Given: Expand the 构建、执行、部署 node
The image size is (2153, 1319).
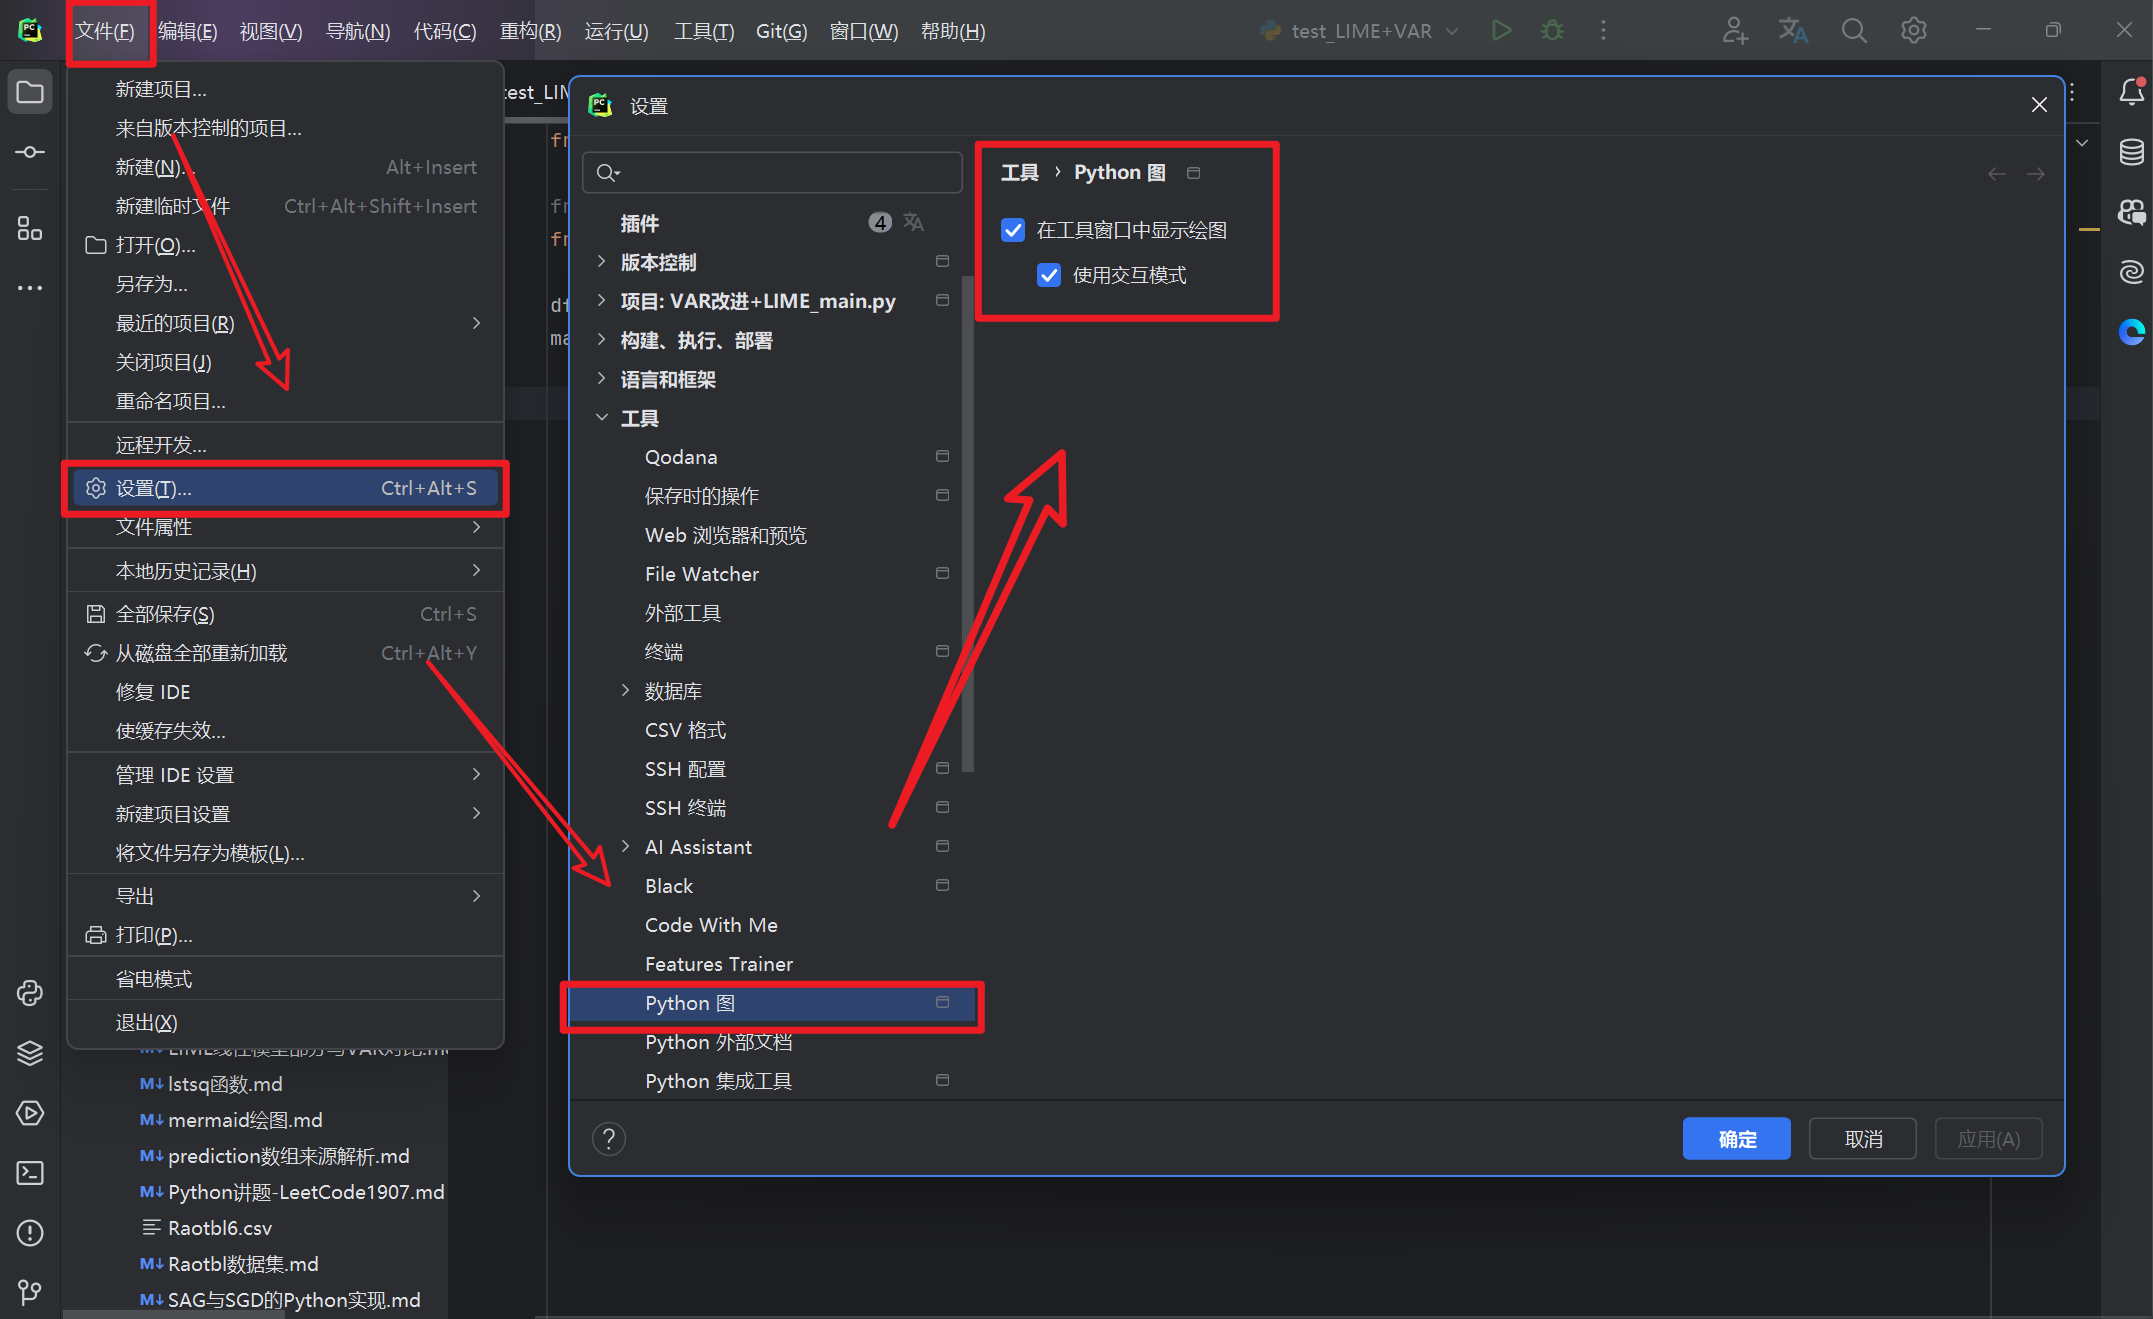Looking at the screenshot, I should pyautogui.click(x=601, y=340).
